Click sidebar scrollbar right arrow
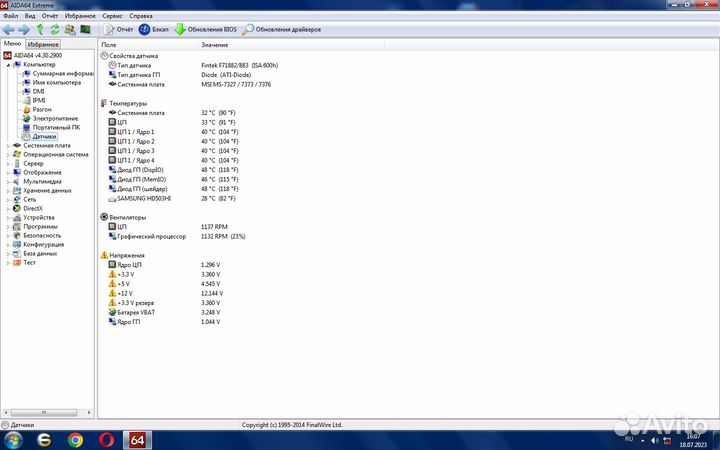 pos(89,412)
